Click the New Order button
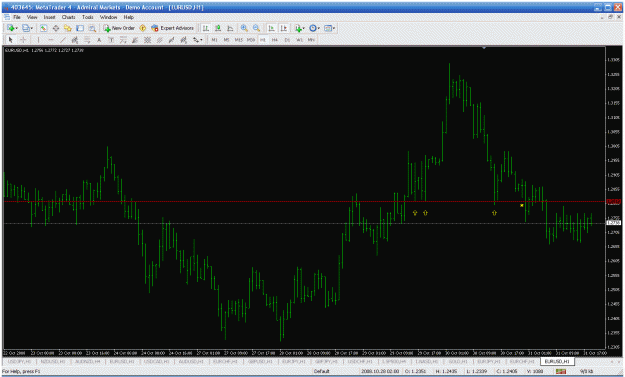The height and width of the screenshot is (377, 625). coord(119,28)
